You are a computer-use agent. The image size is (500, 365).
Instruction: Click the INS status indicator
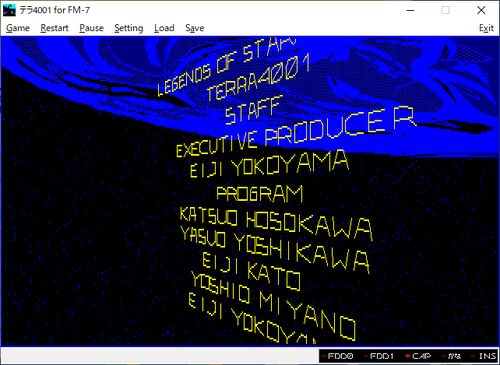(x=485, y=356)
